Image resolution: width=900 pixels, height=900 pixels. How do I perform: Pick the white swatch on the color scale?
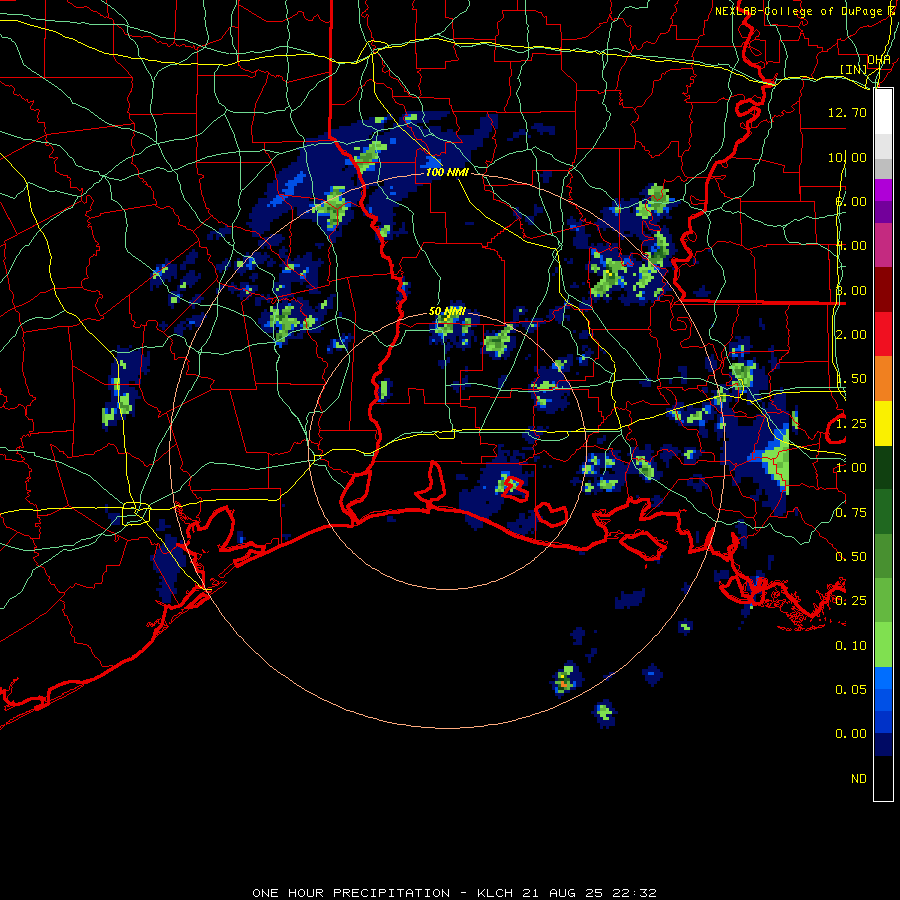point(883,111)
